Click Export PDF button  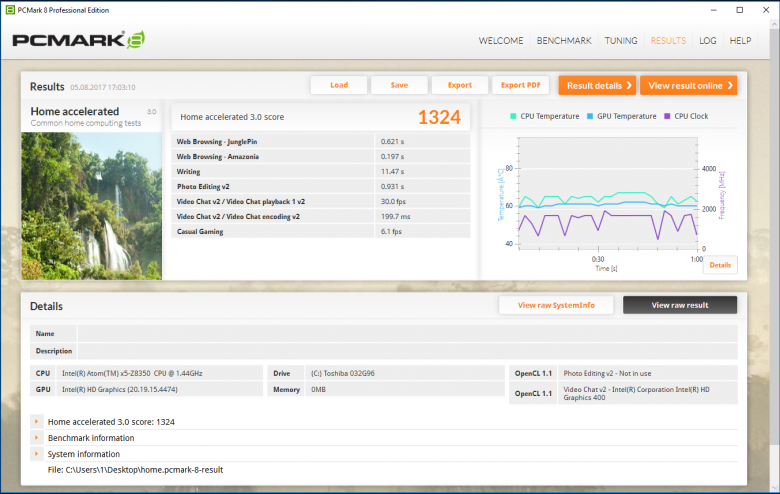[520, 85]
